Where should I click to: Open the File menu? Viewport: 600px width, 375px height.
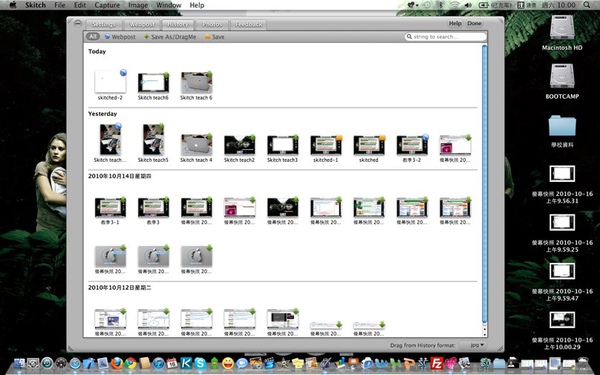click(60, 5)
